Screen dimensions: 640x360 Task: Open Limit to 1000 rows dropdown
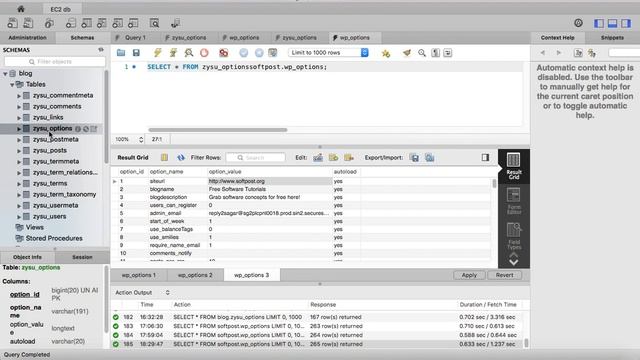(328, 53)
